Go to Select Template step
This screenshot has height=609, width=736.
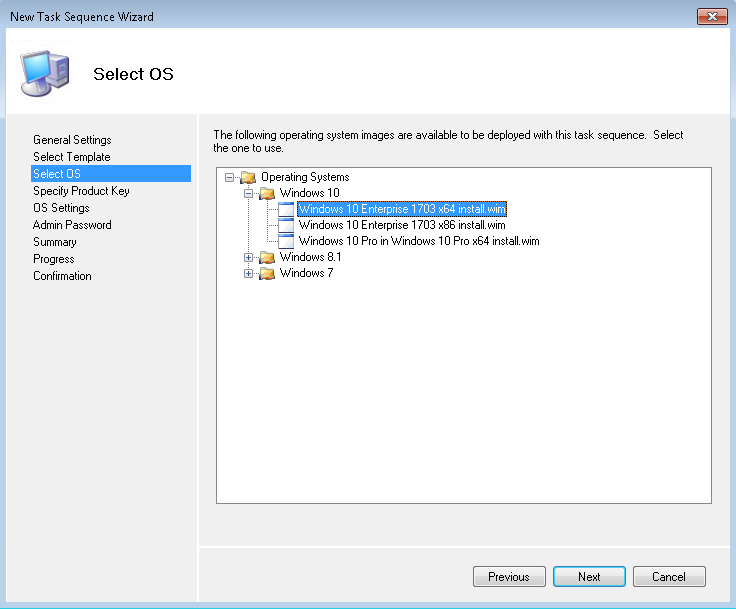pos(71,157)
